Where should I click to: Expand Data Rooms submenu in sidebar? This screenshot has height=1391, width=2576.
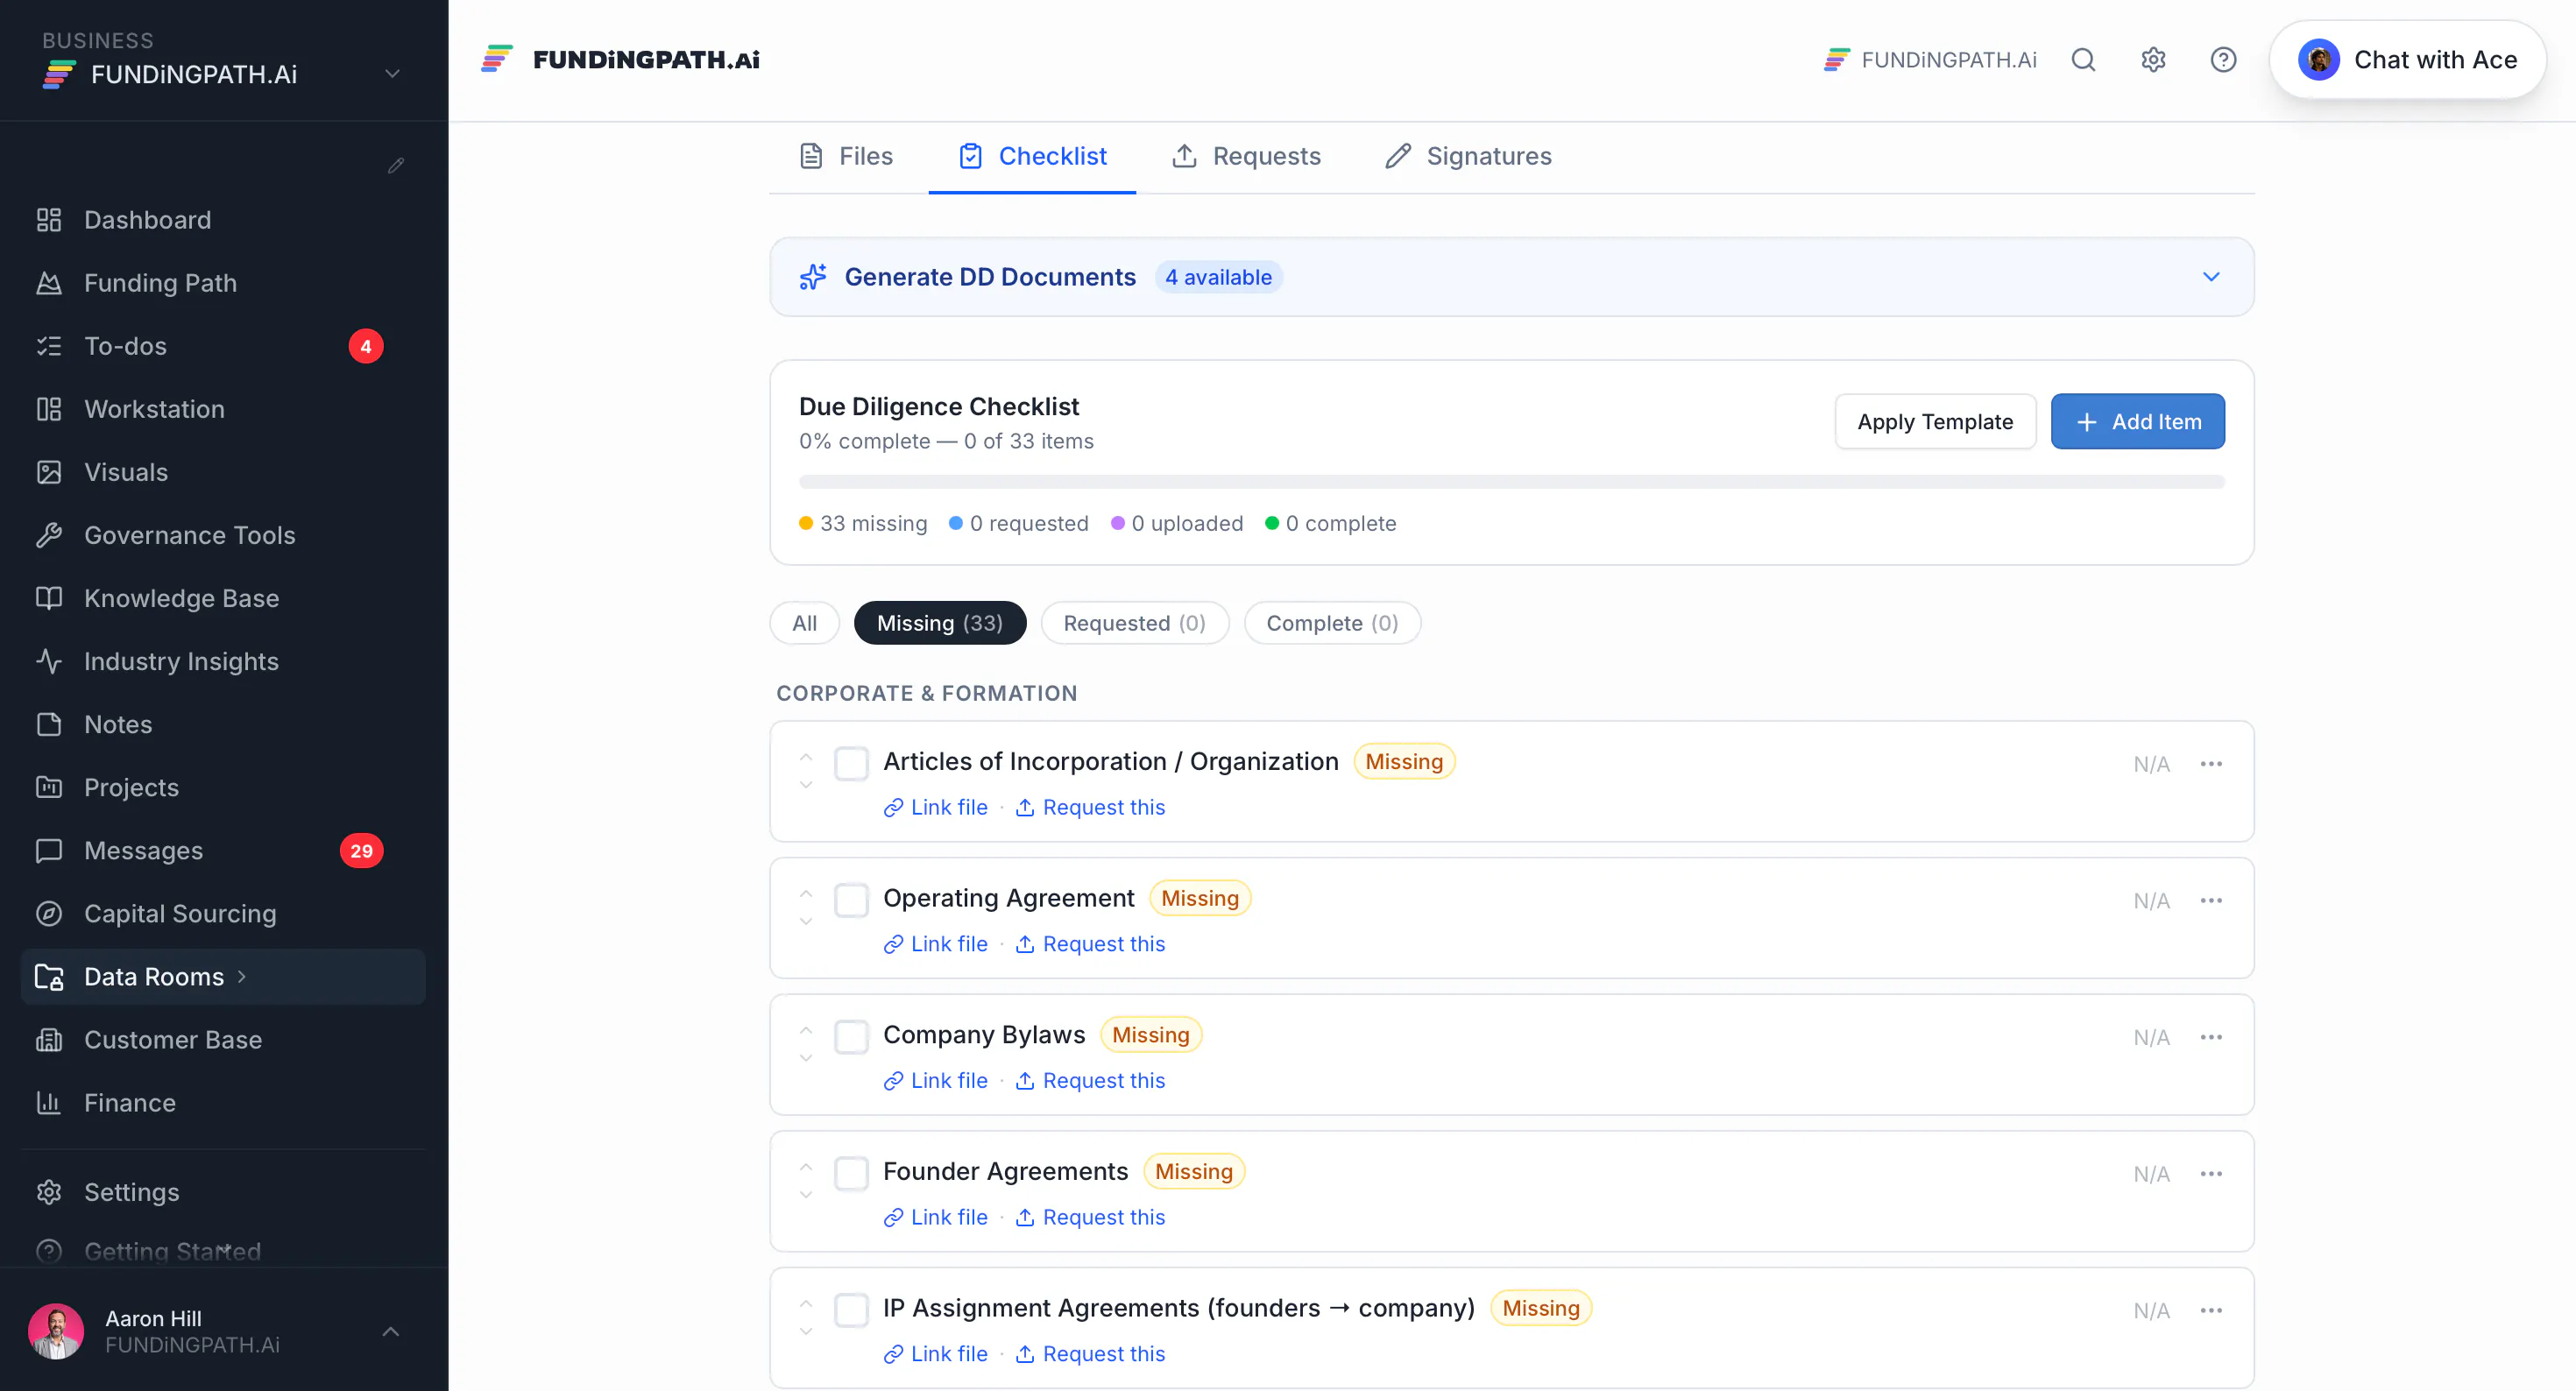click(x=242, y=977)
